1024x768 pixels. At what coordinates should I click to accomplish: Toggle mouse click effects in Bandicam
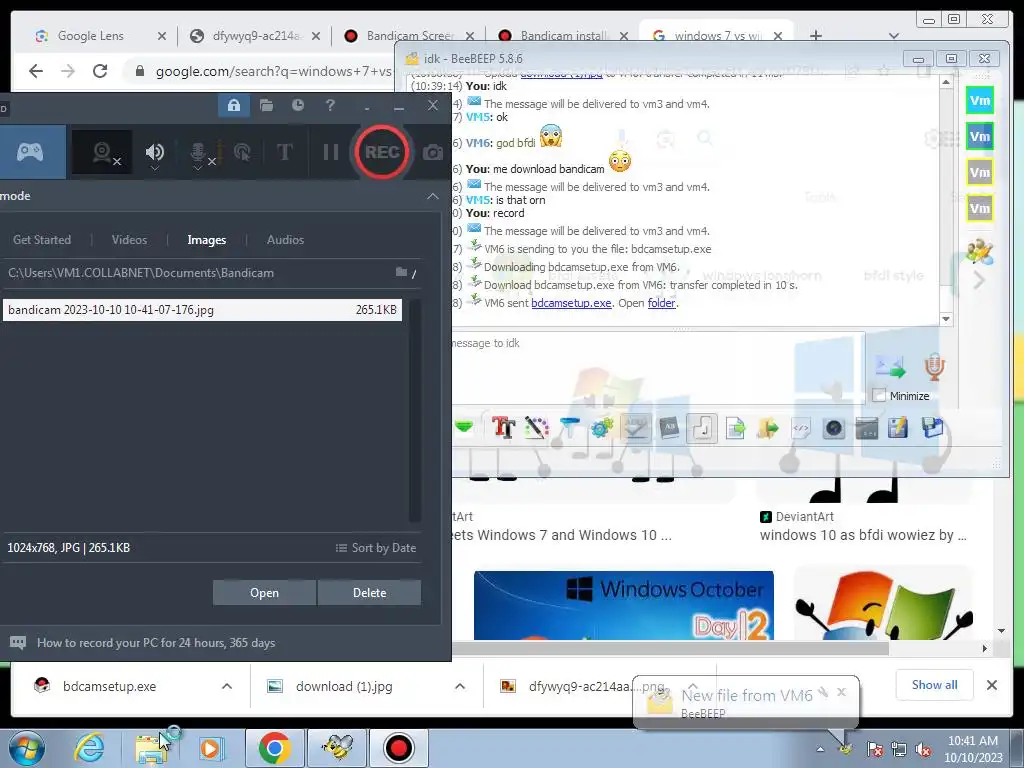(242, 152)
